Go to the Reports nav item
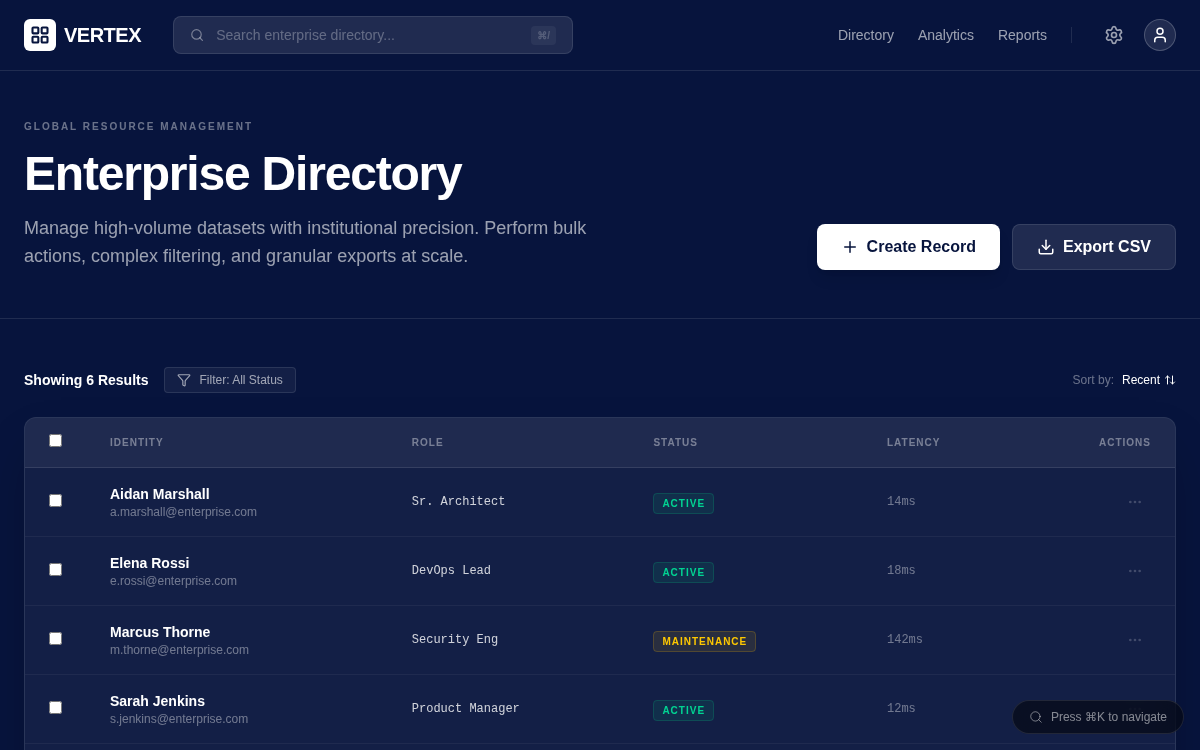Viewport: 1200px width, 750px height. click(1022, 35)
